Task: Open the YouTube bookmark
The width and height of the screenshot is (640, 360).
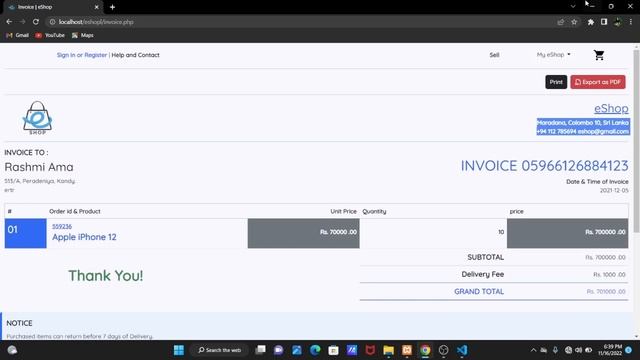Action: click(50, 36)
